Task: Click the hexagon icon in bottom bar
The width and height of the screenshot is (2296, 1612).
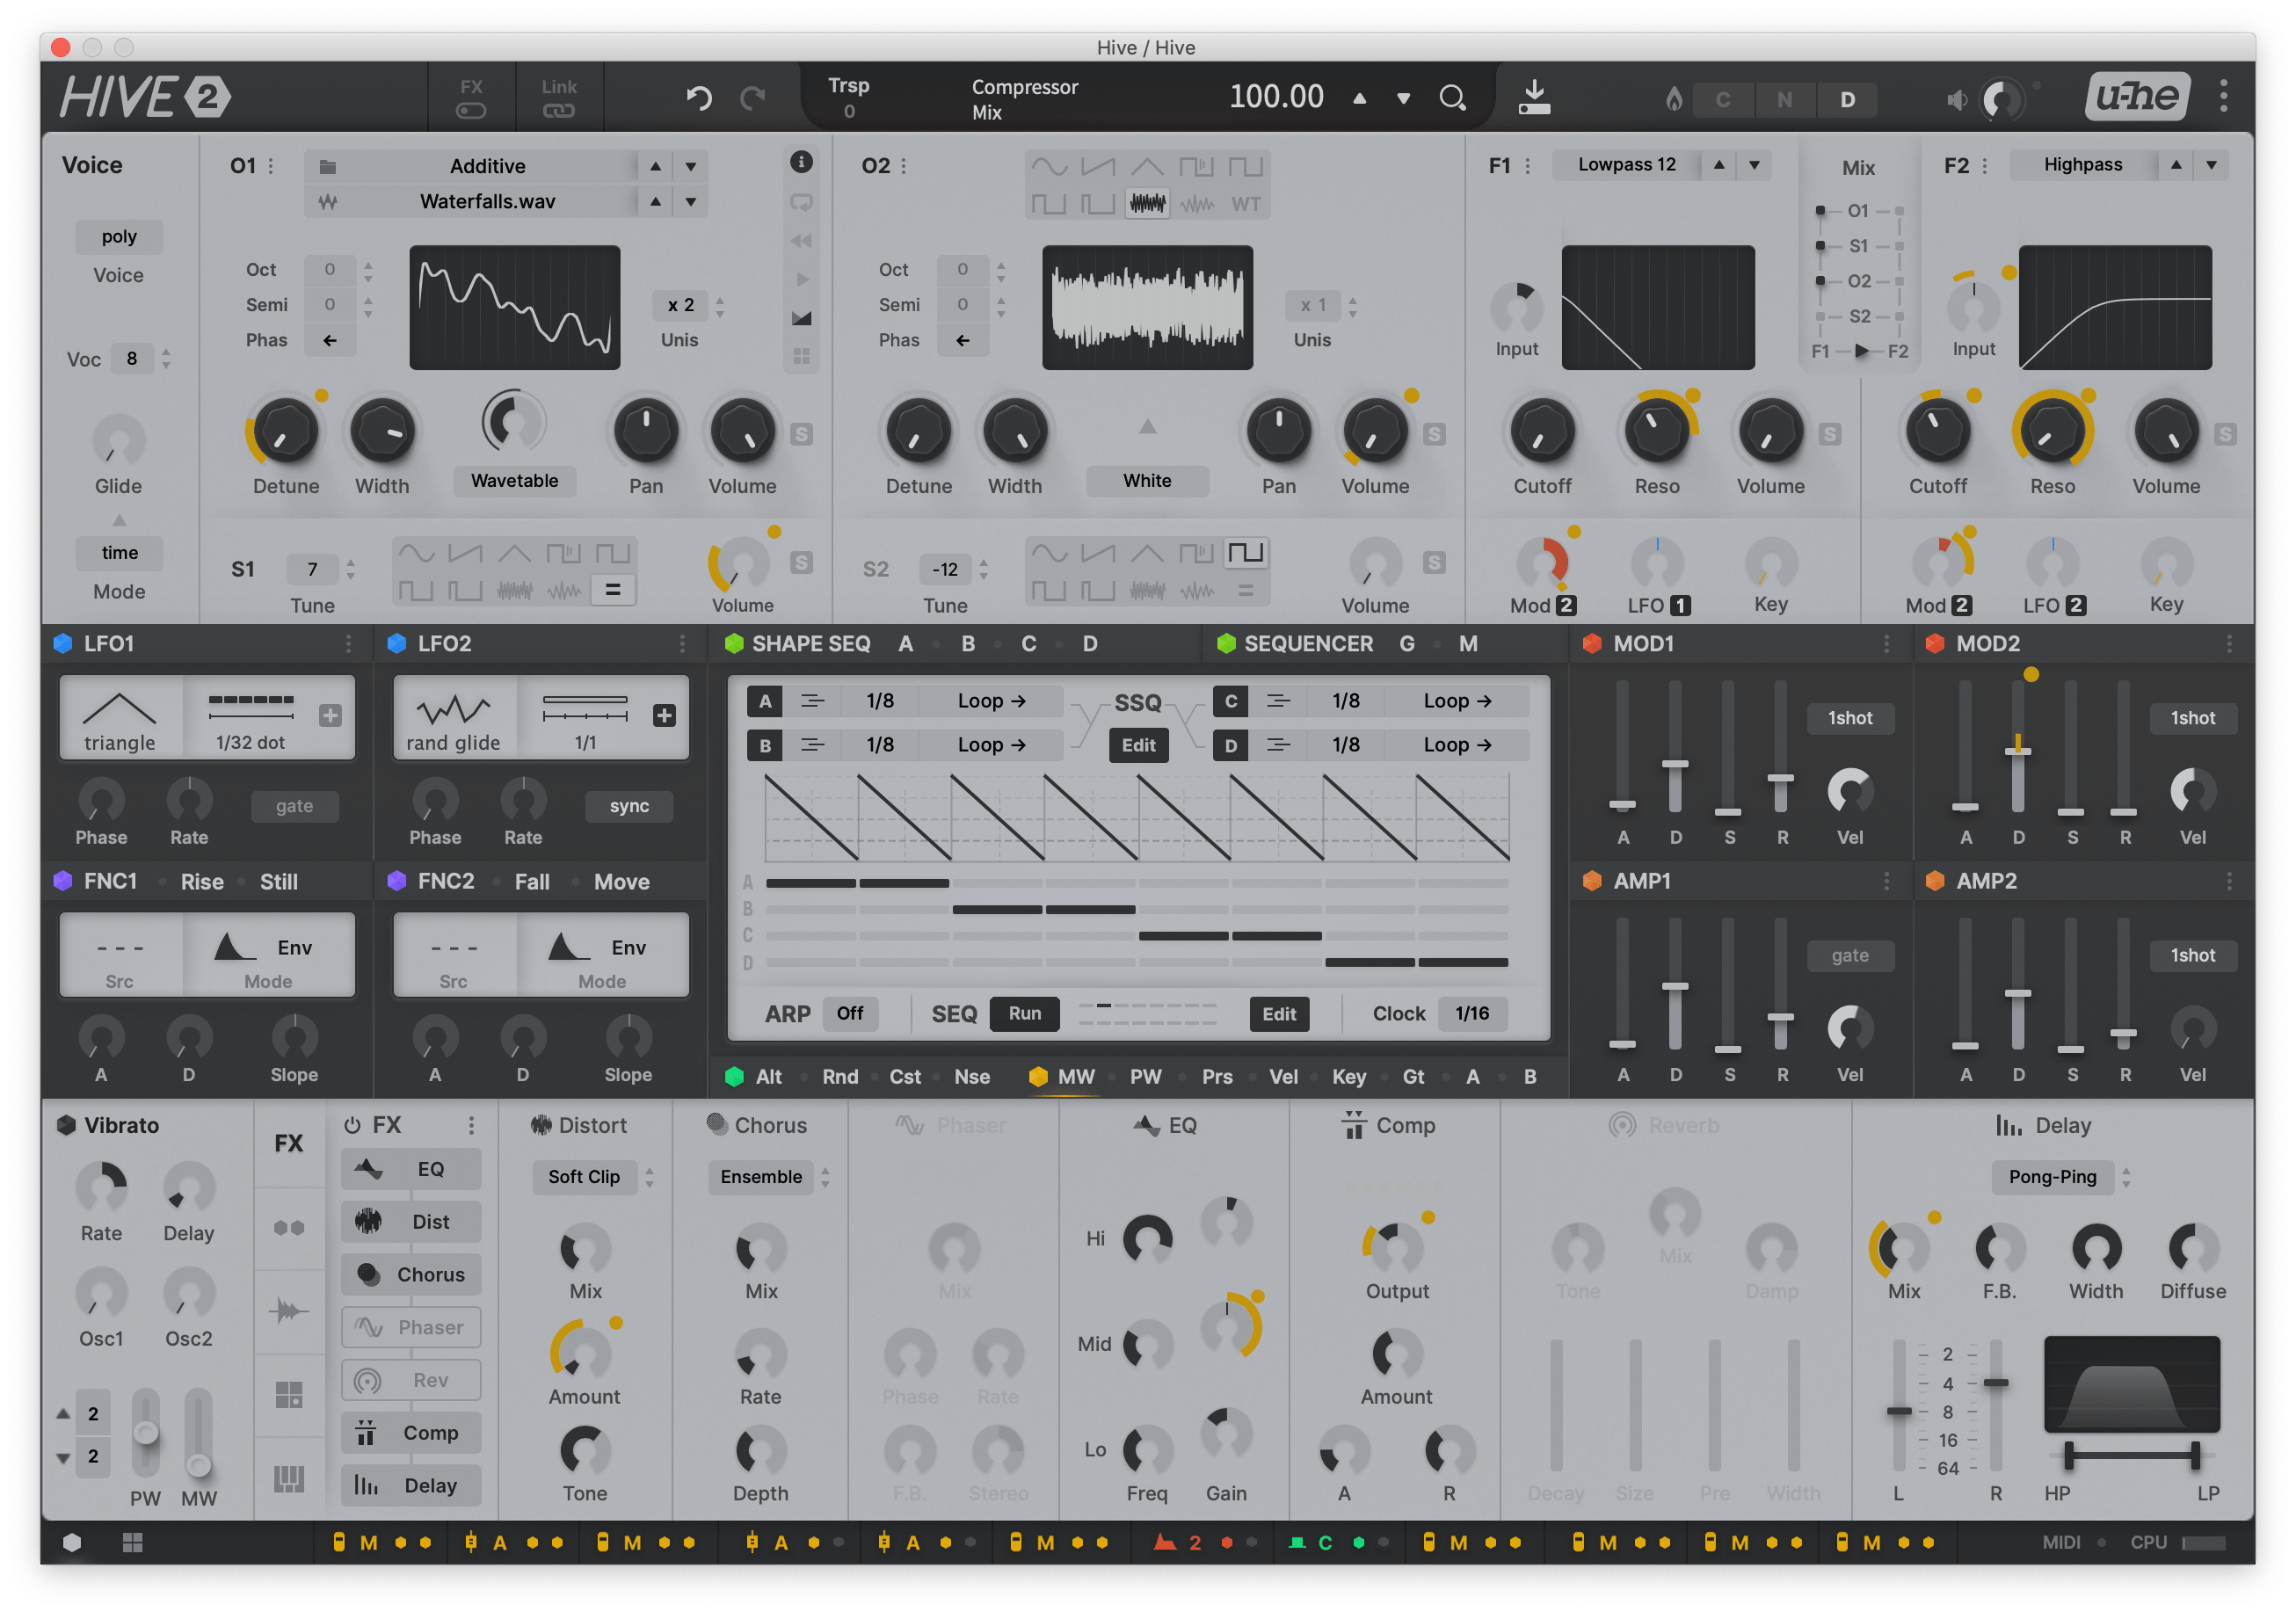Action: 72,1542
